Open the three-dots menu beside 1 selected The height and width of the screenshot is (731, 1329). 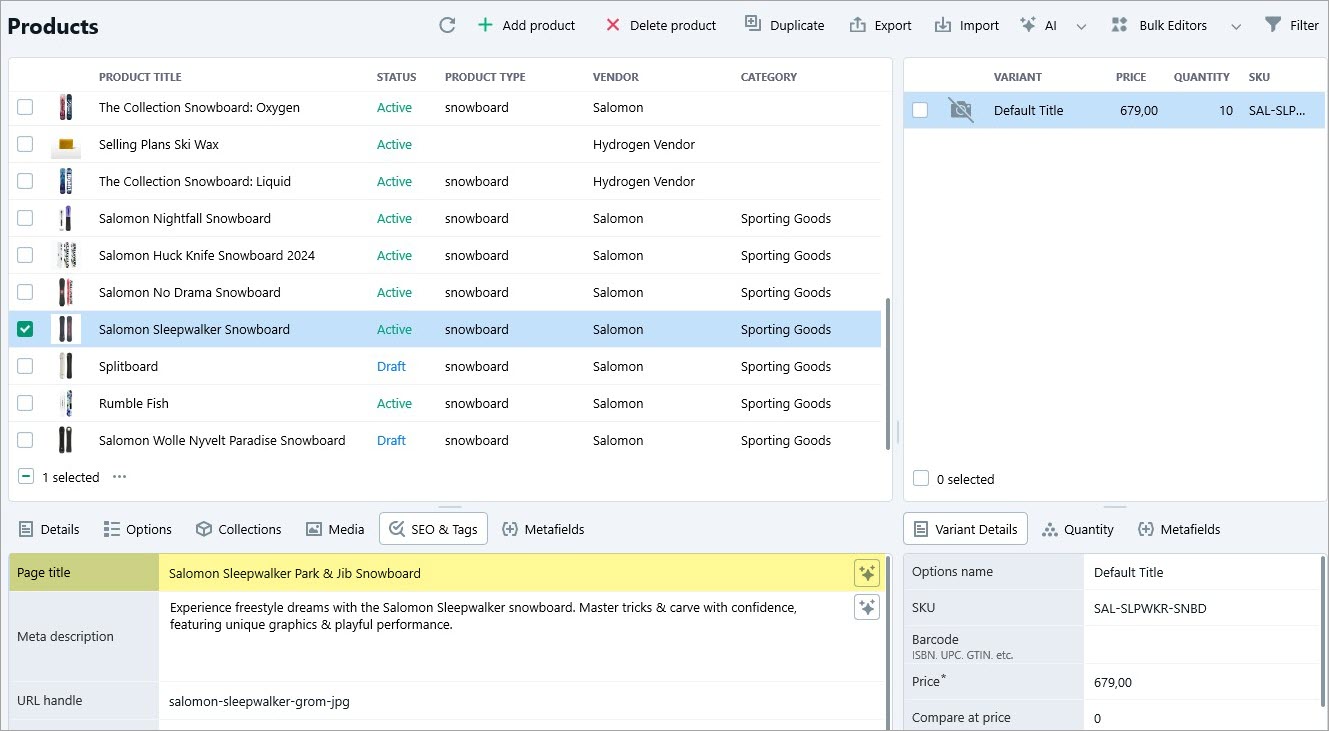[120, 477]
